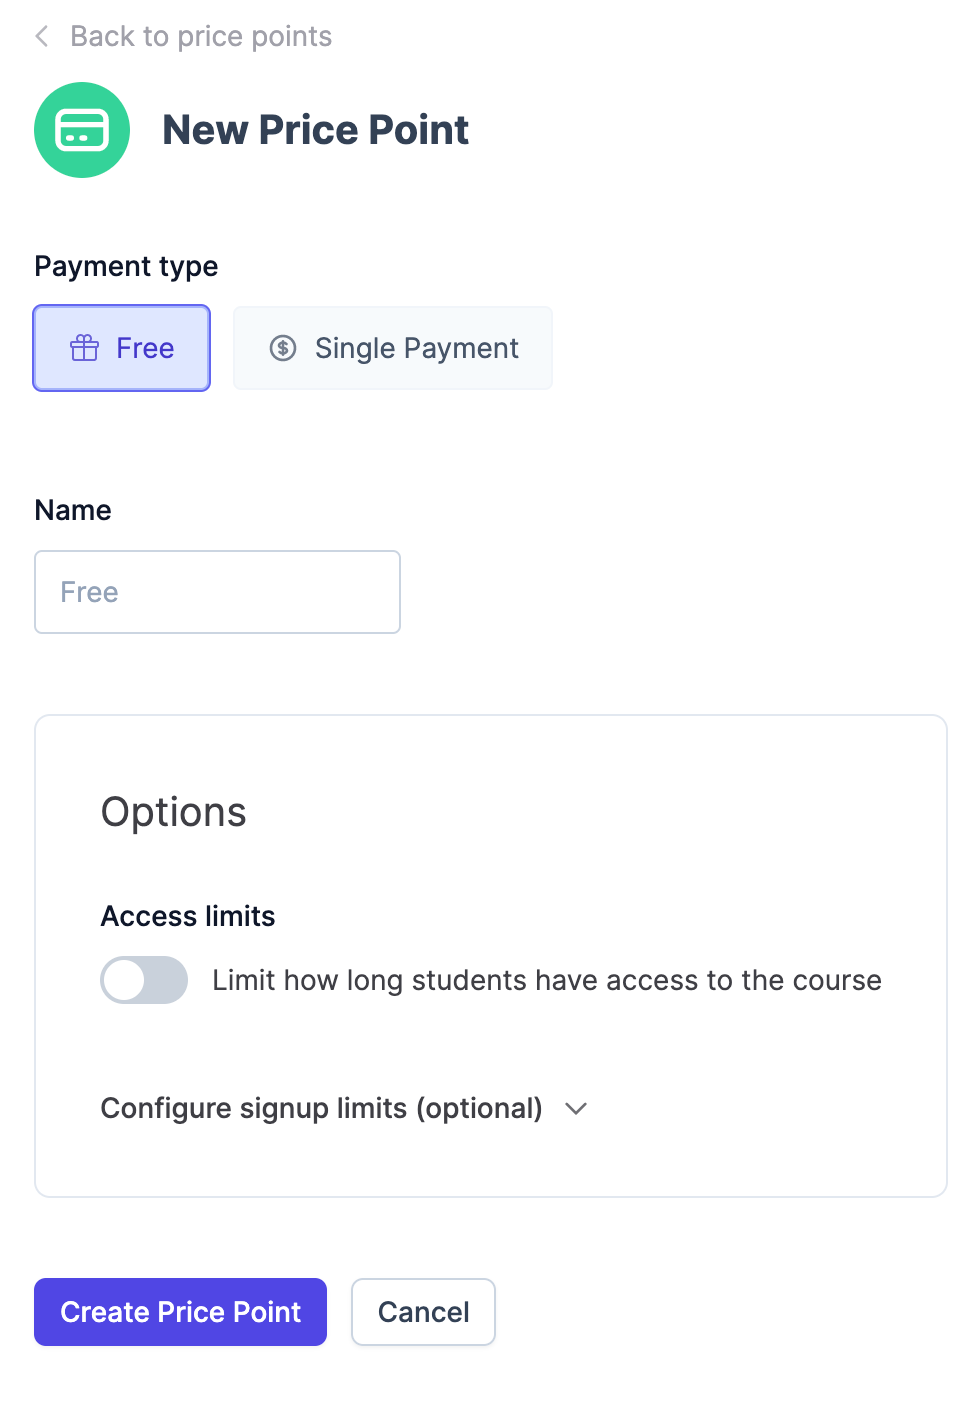Enable the access limits toggle switch
The height and width of the screenshot is (1412, 976).
click(x=144, y=980)
